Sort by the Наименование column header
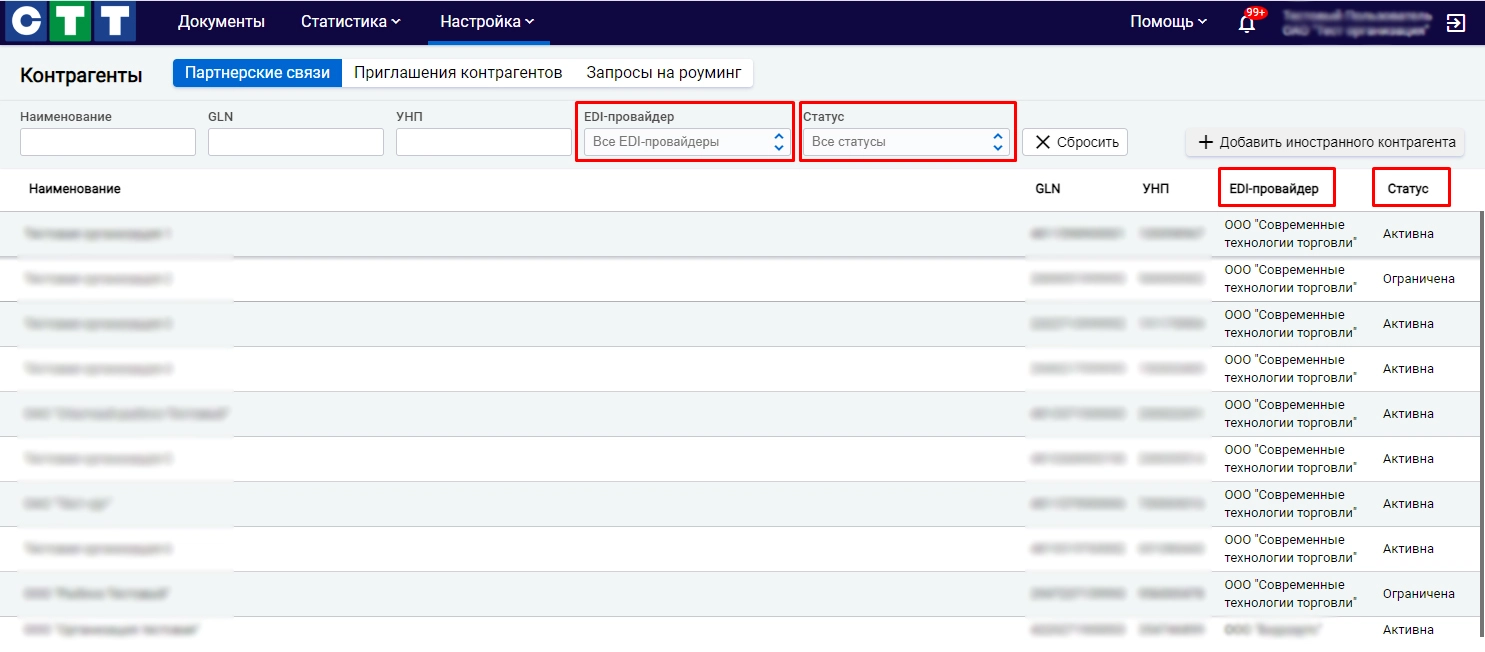1485x652 pixels. tap(75, 189)
